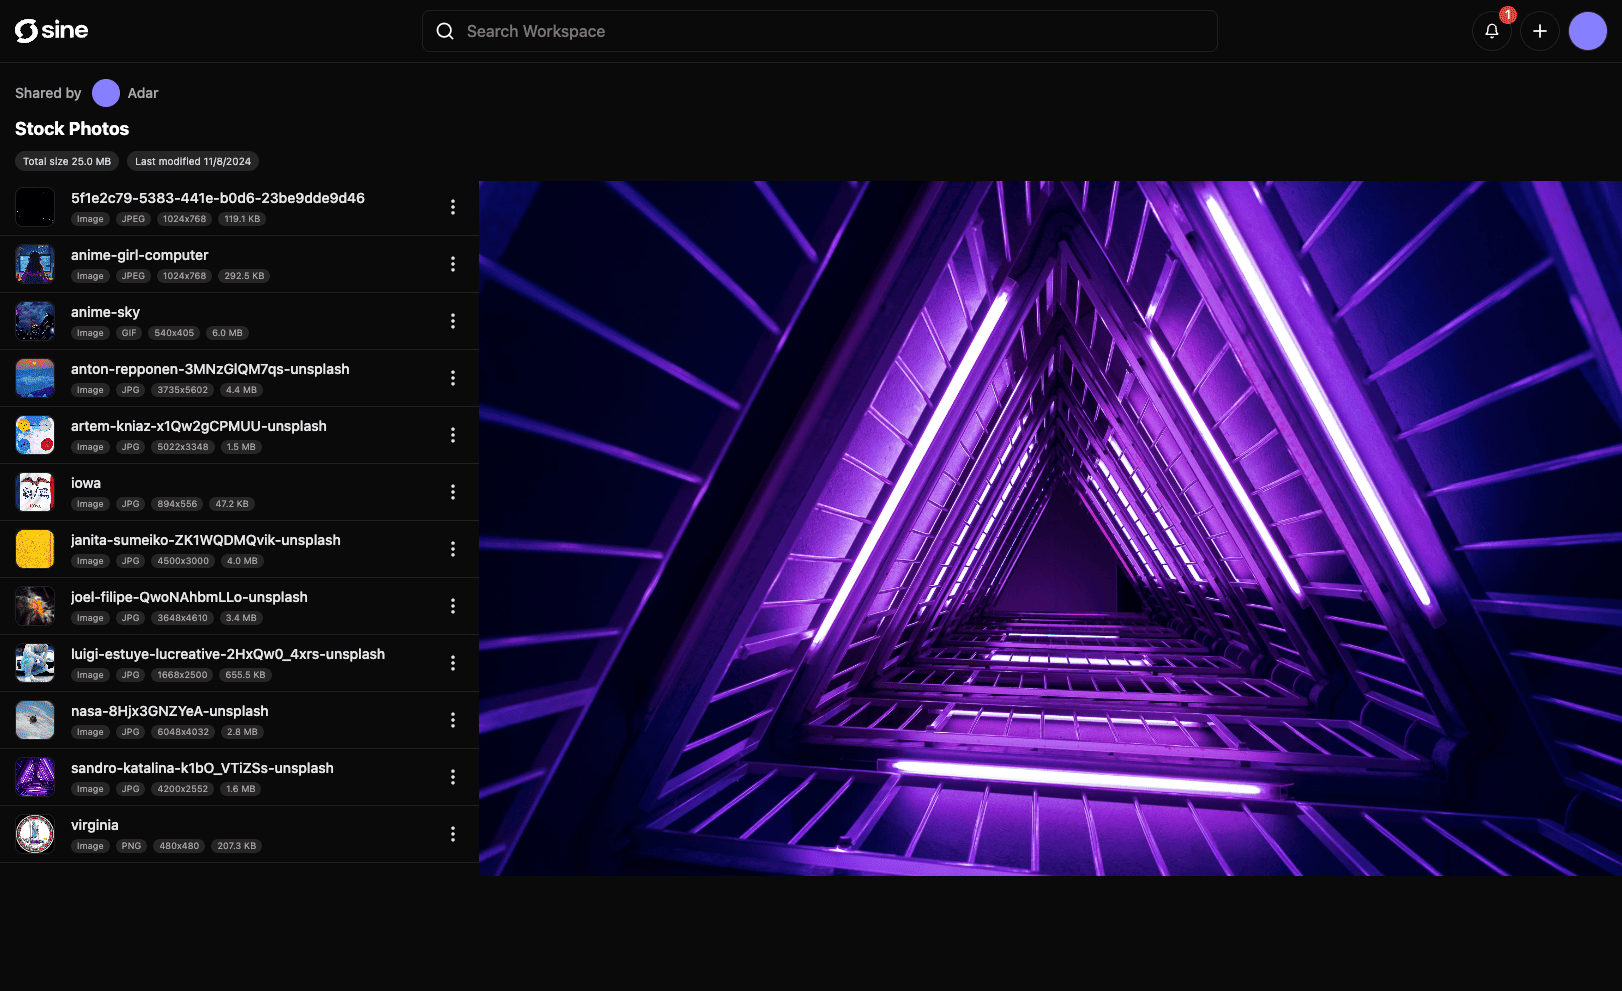
Task: Click the 655.5 KB size tag
Action: click(246, 675)
